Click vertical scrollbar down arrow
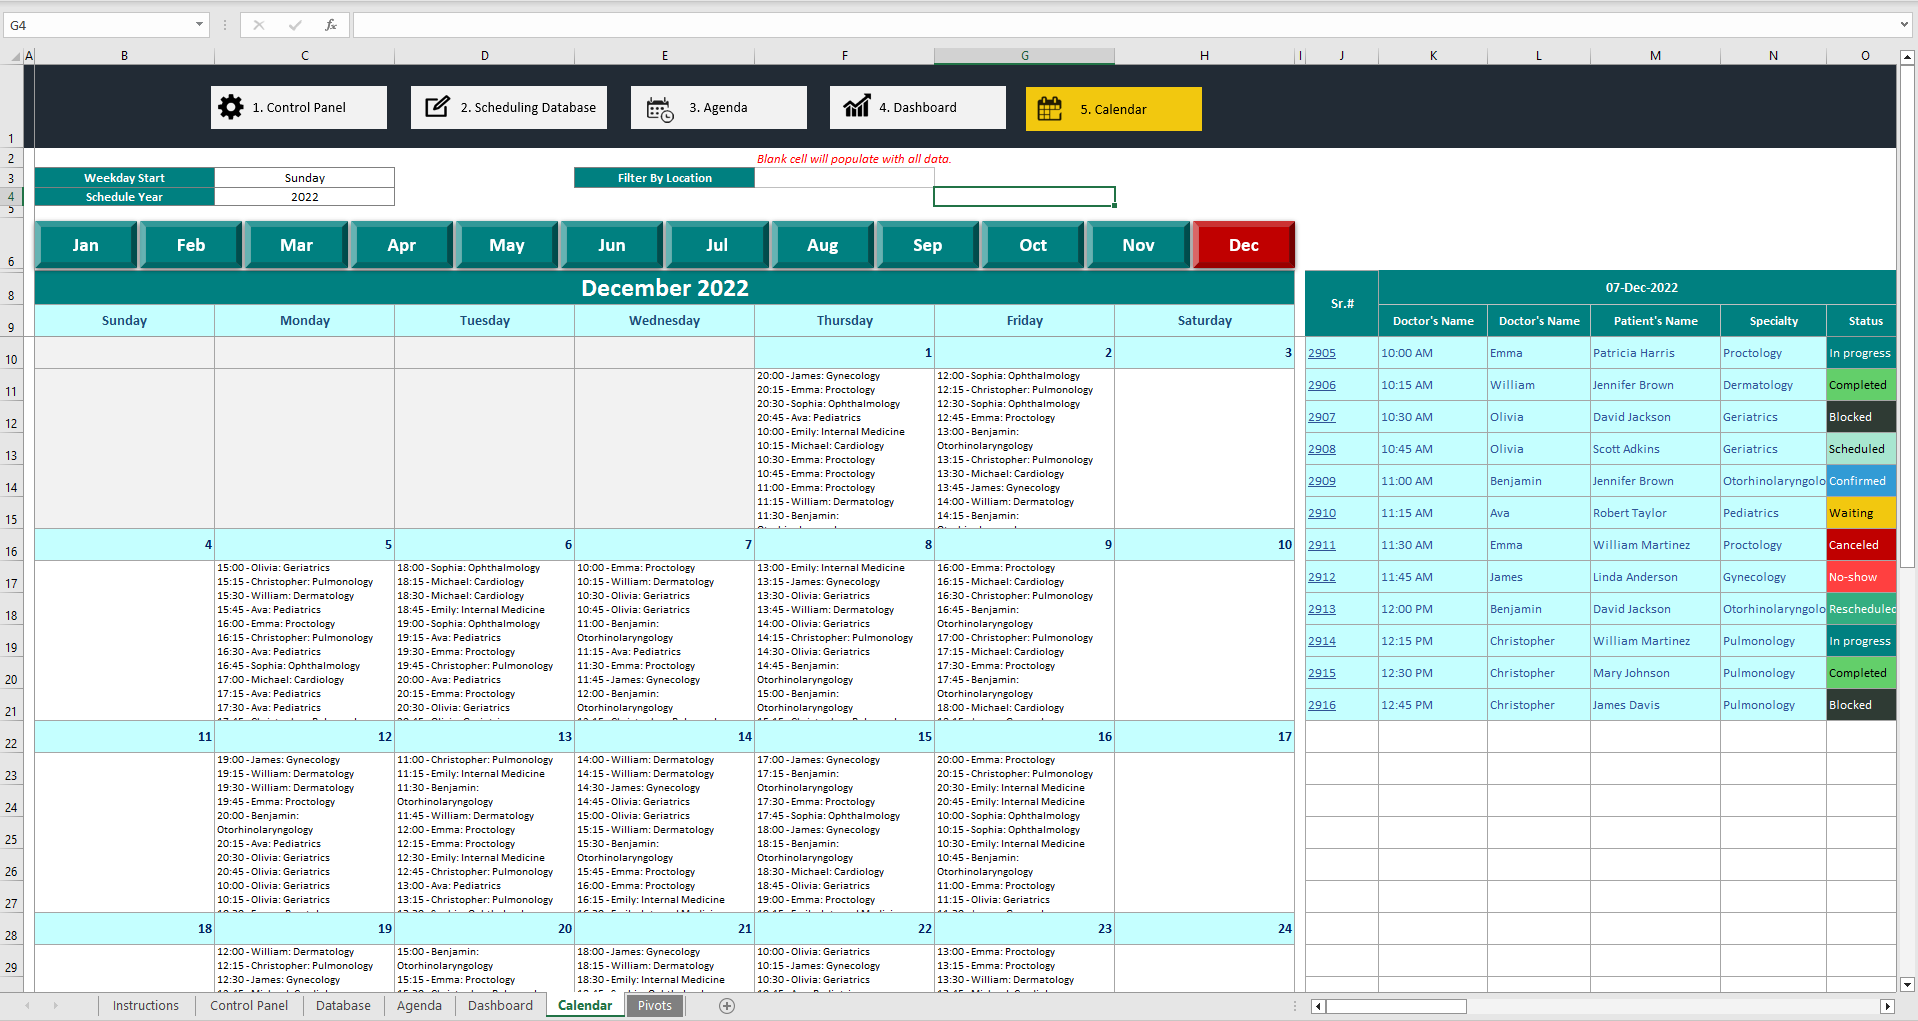The width and height of the screenshot is (1918, 1021). (1907, 984)
